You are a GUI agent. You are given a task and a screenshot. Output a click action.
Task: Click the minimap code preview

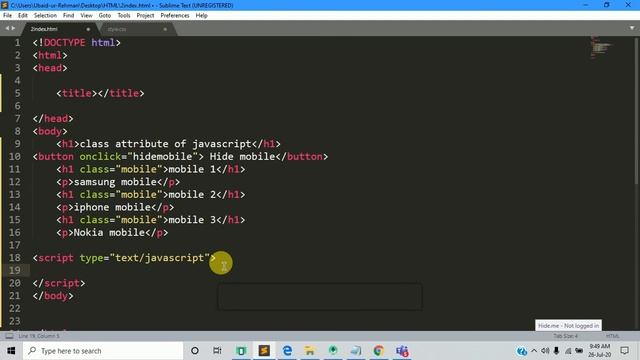[601, 47]
